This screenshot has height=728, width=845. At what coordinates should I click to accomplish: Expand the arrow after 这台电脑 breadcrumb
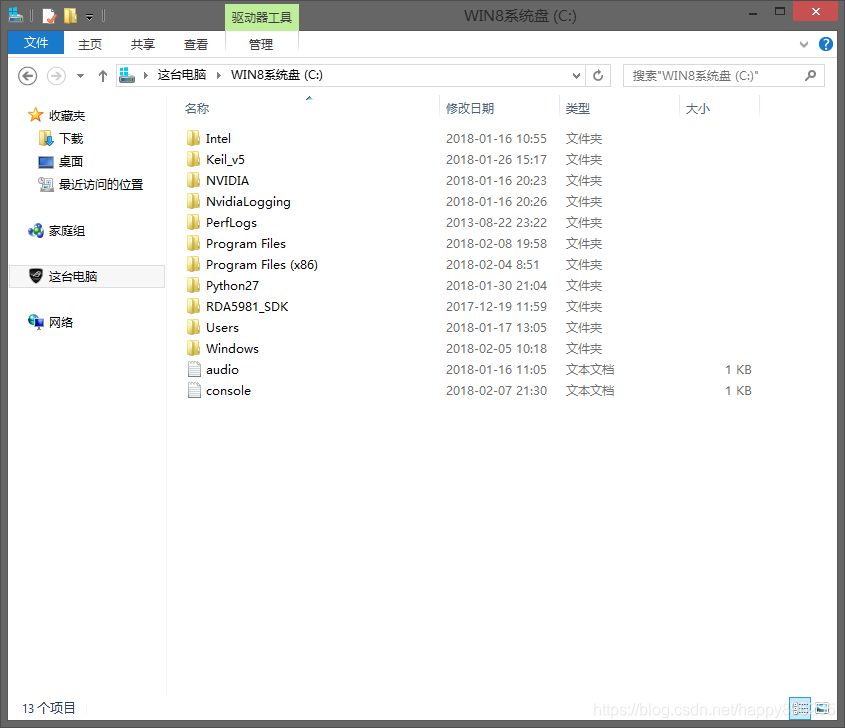click(x=219, y=75)
